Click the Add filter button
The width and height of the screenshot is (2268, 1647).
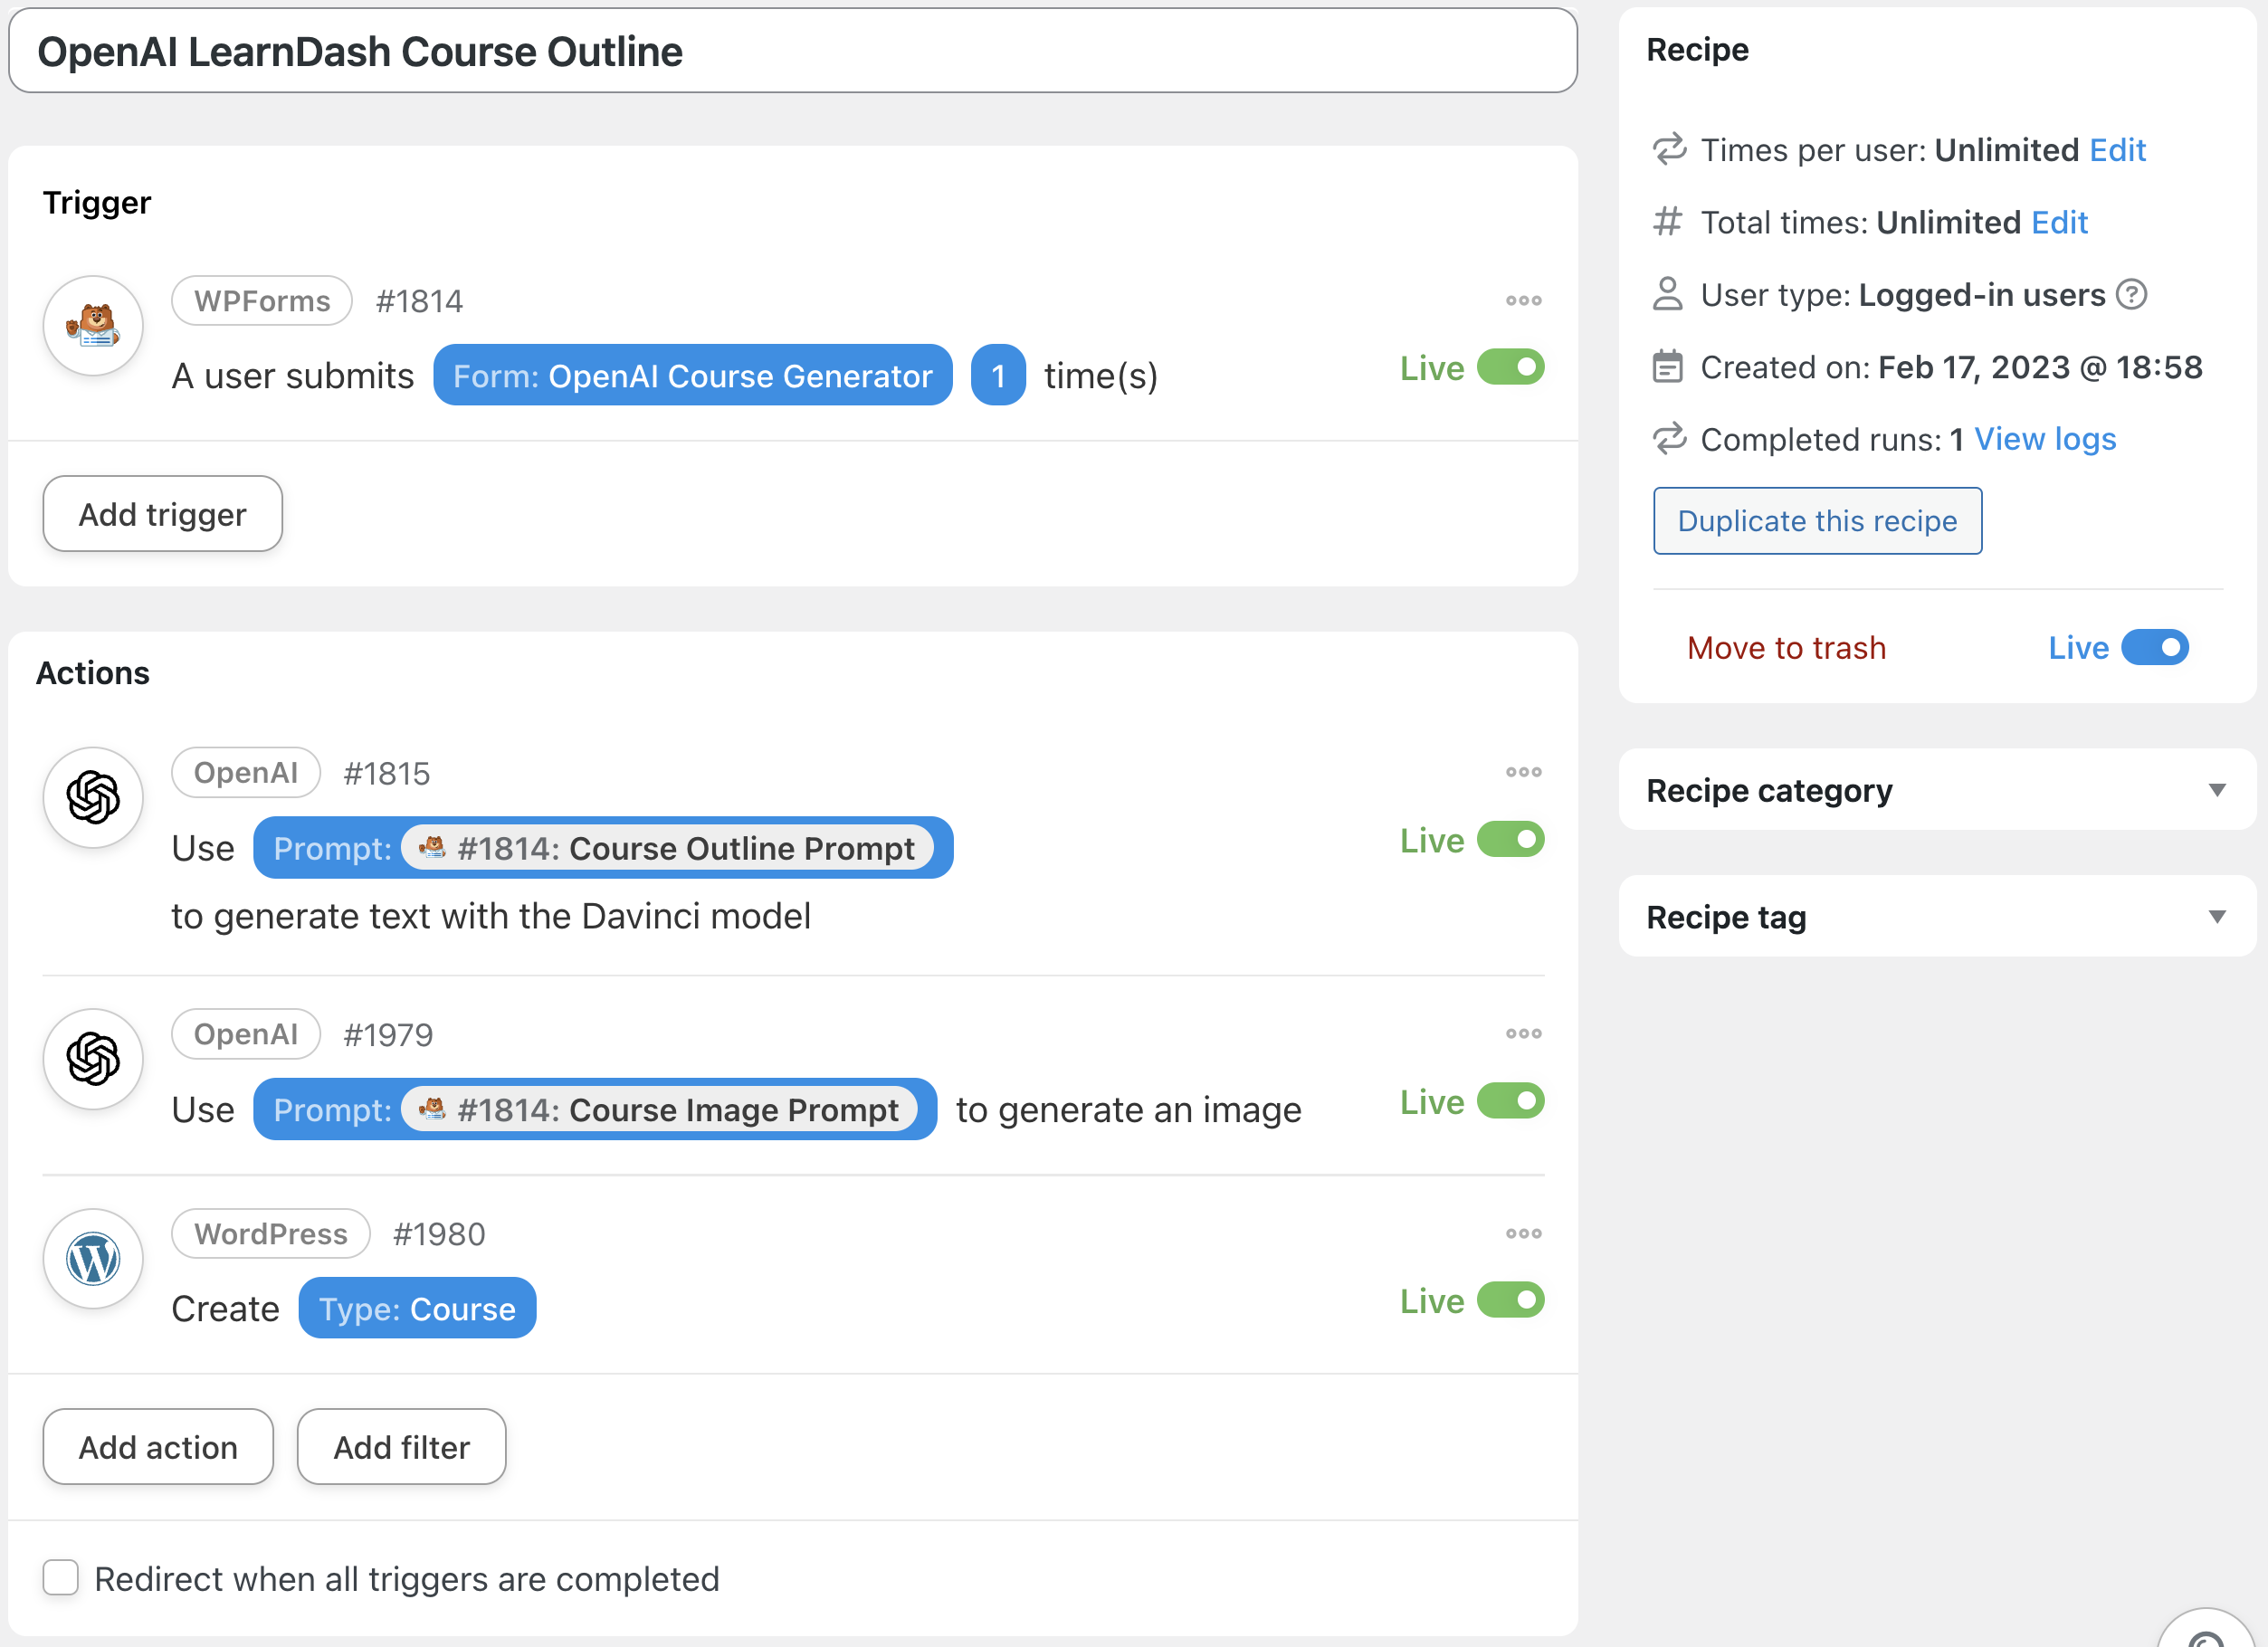click(401, 1447)
